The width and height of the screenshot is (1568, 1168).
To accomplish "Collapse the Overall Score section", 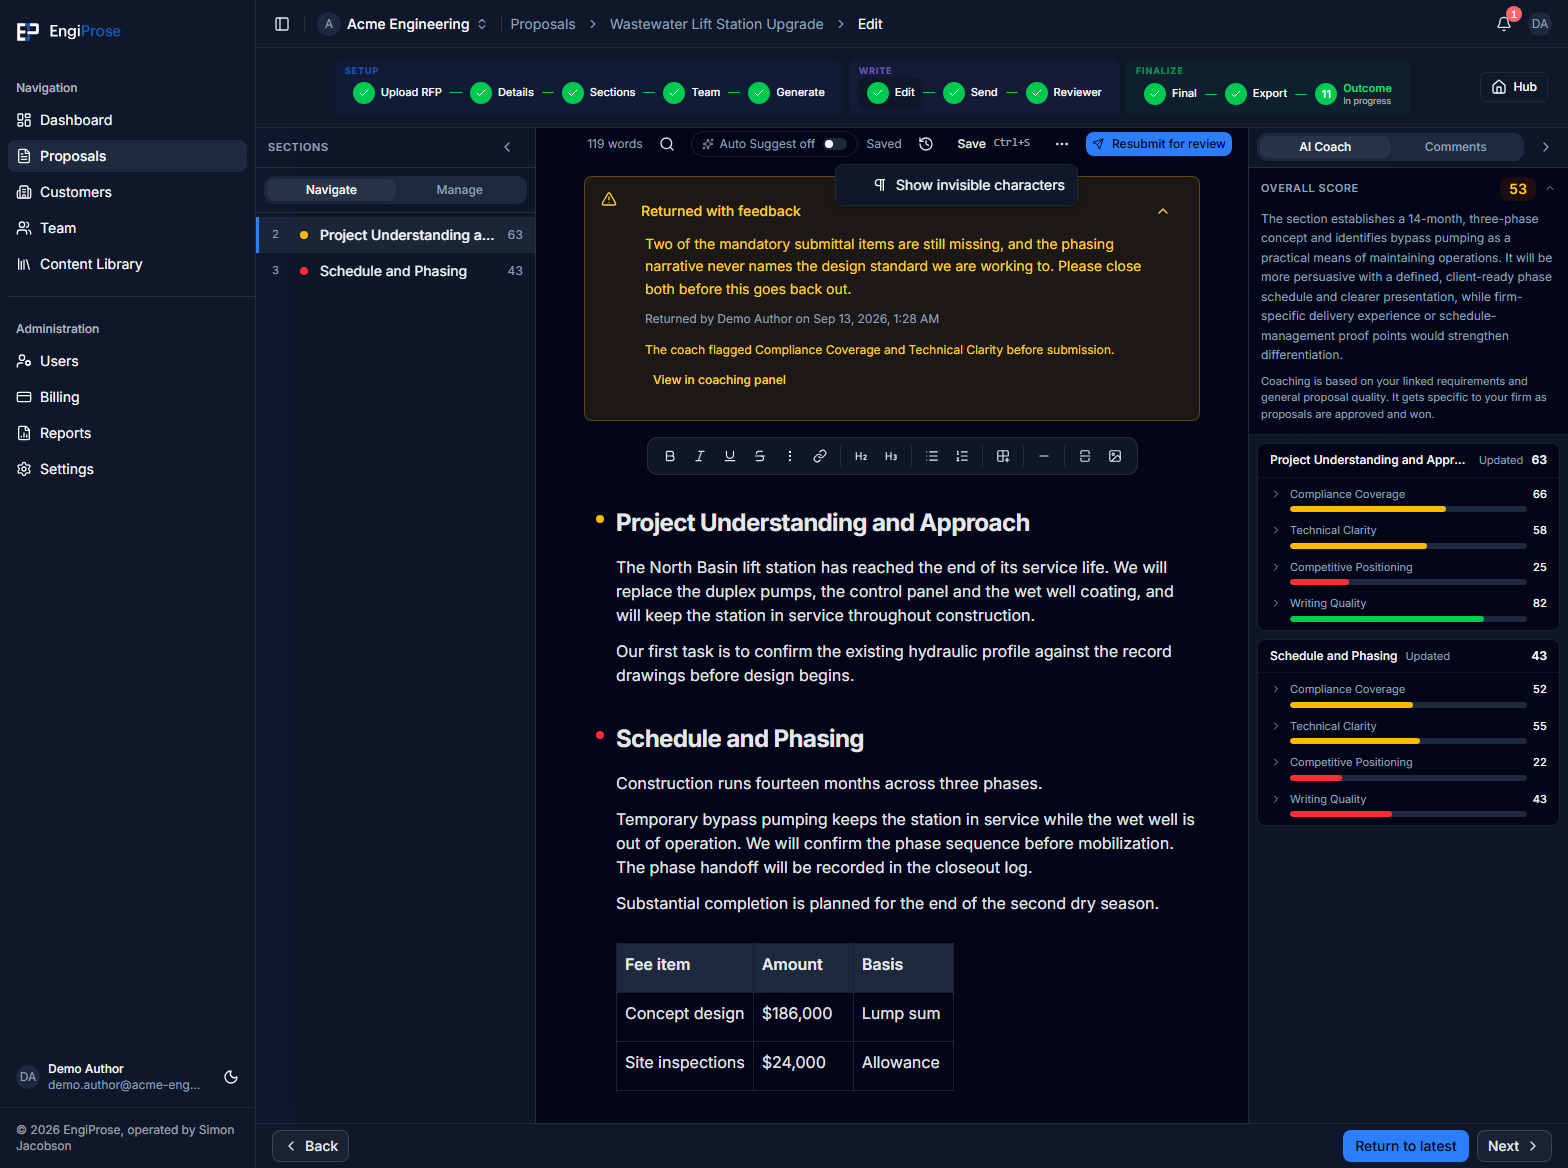I will tap(1550, 188).
